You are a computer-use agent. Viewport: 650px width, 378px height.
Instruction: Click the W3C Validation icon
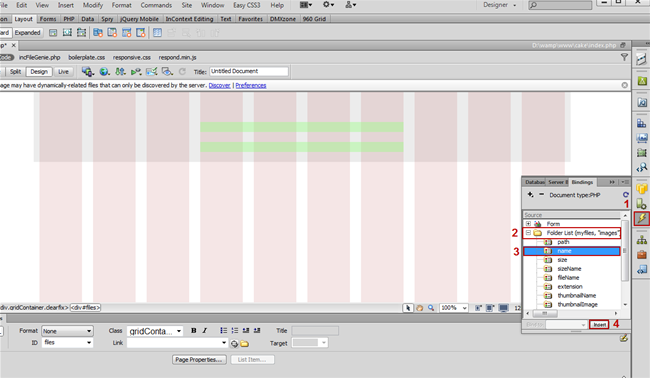point(136,72)
